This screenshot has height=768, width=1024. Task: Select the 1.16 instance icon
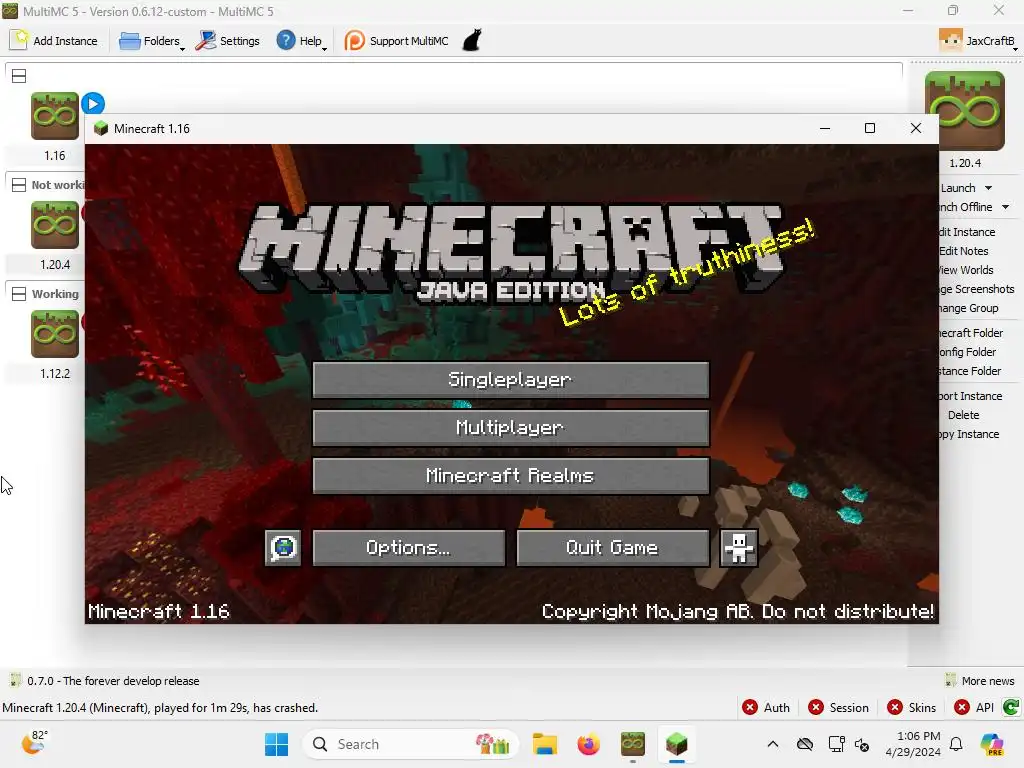pyautogui.click(x=55, y=116)
